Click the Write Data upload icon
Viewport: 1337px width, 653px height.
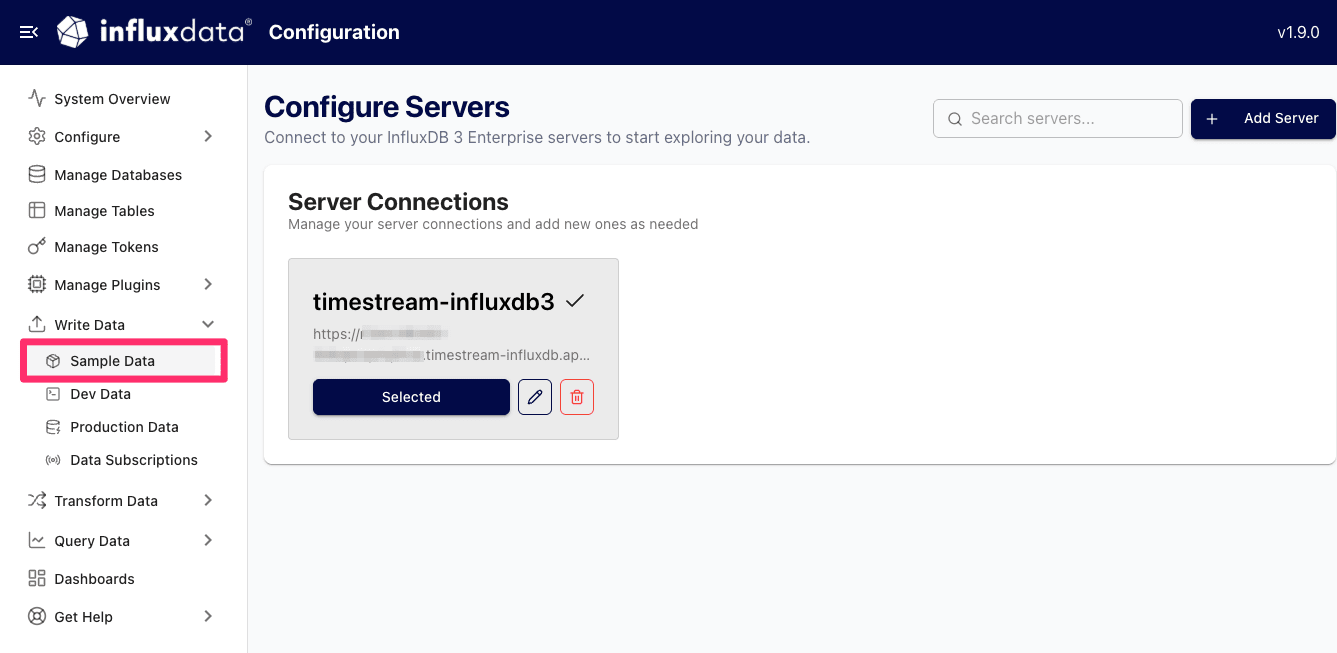click(x=37, y=324)
